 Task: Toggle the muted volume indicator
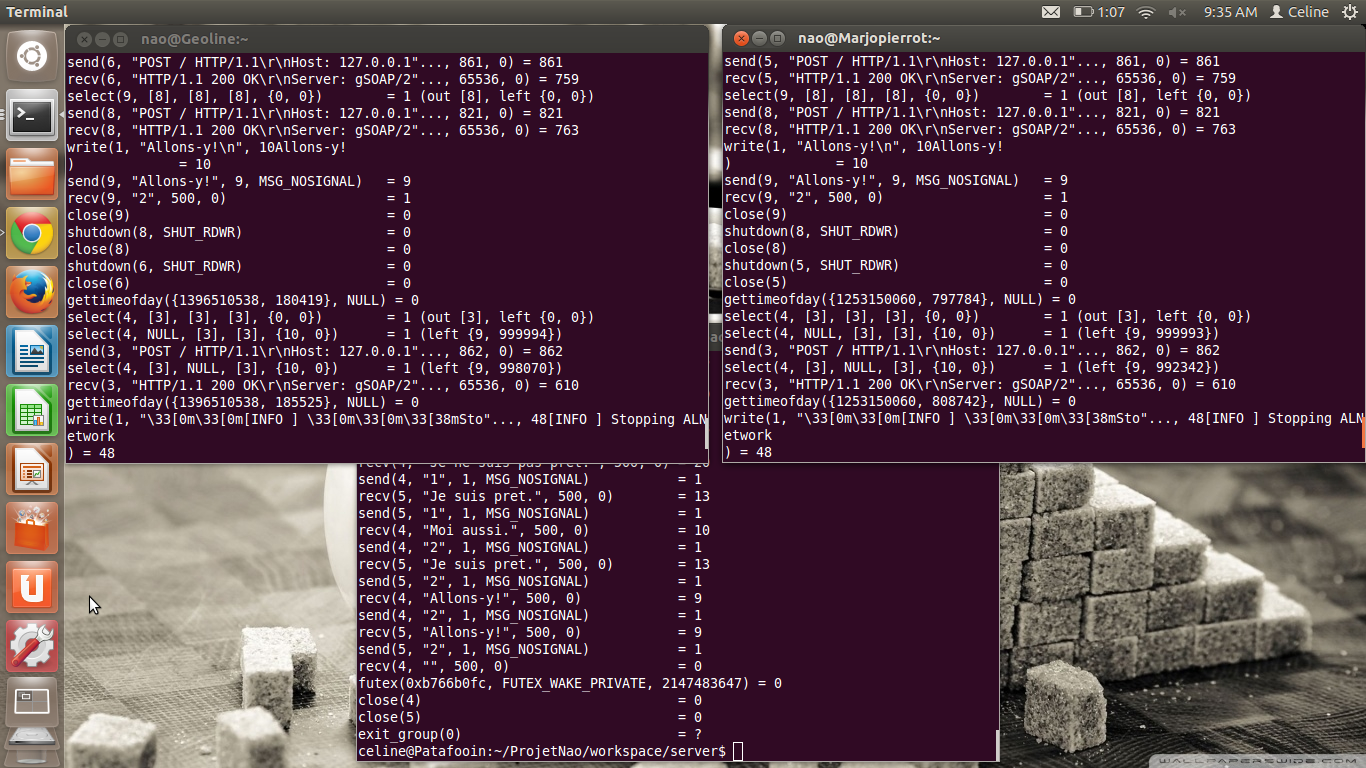click(1177, 12)
